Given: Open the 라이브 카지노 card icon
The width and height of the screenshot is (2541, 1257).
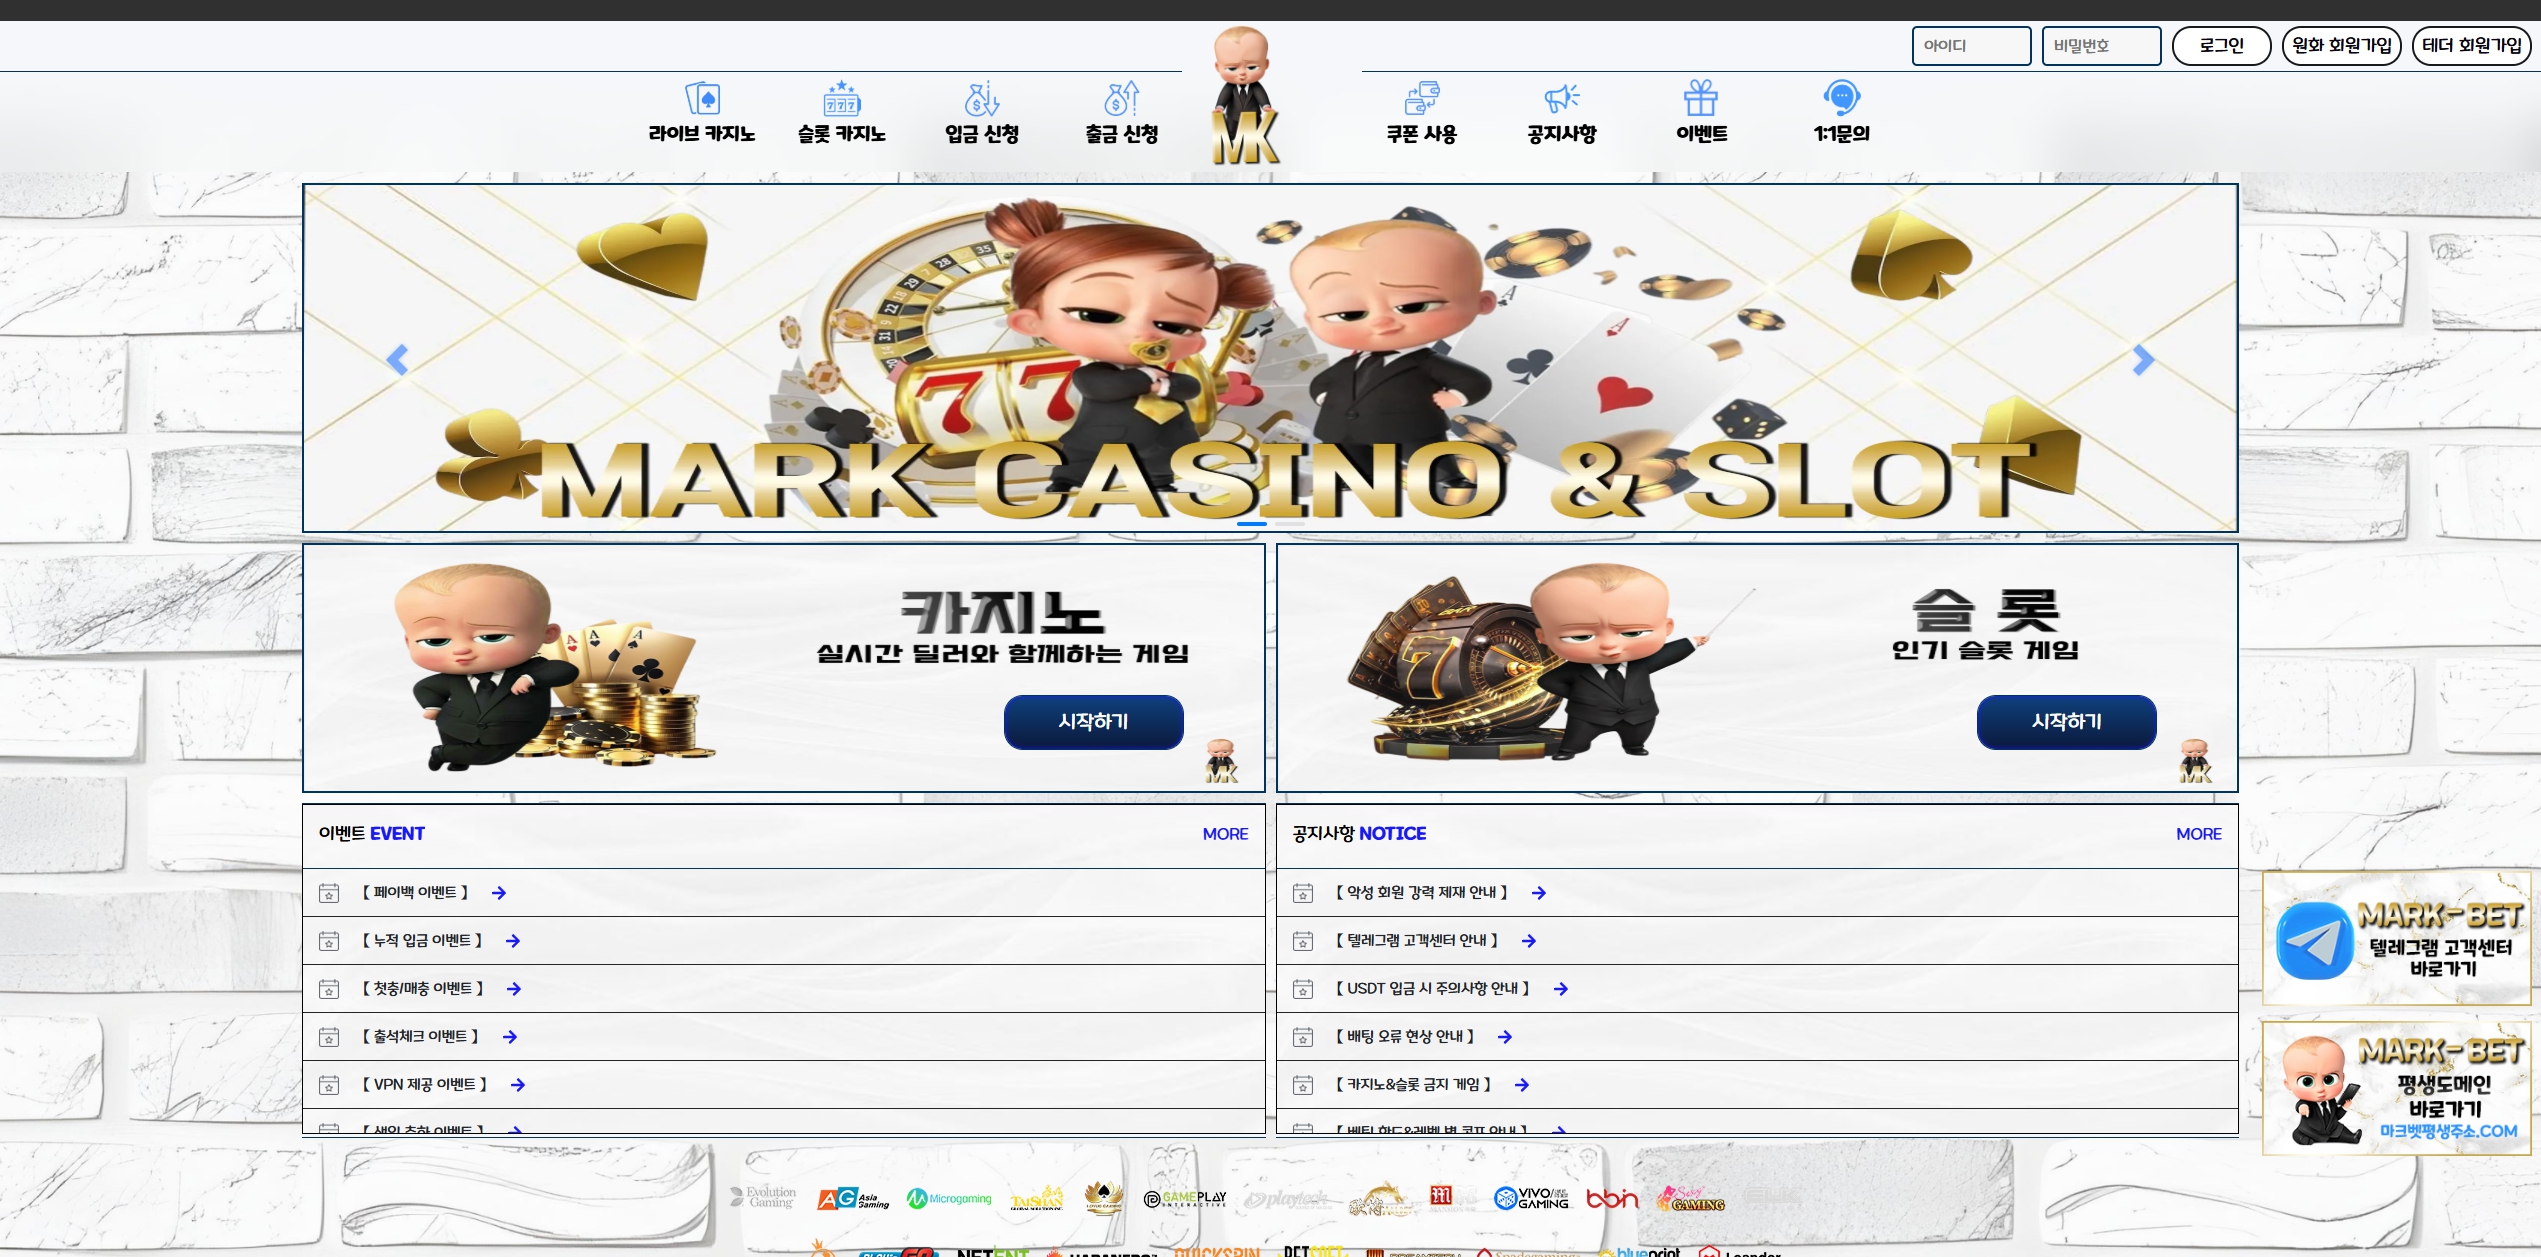Looking at the screenshot, I should click(702, 99).
